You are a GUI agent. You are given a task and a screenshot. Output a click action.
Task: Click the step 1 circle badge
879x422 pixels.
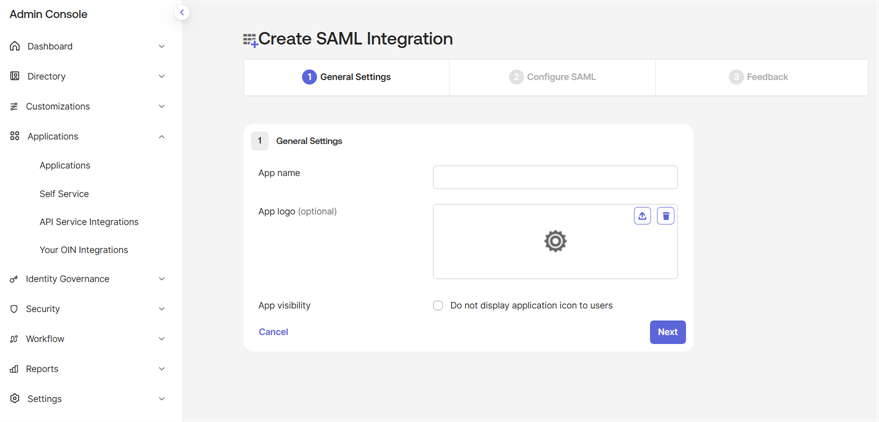coord(309,77)
